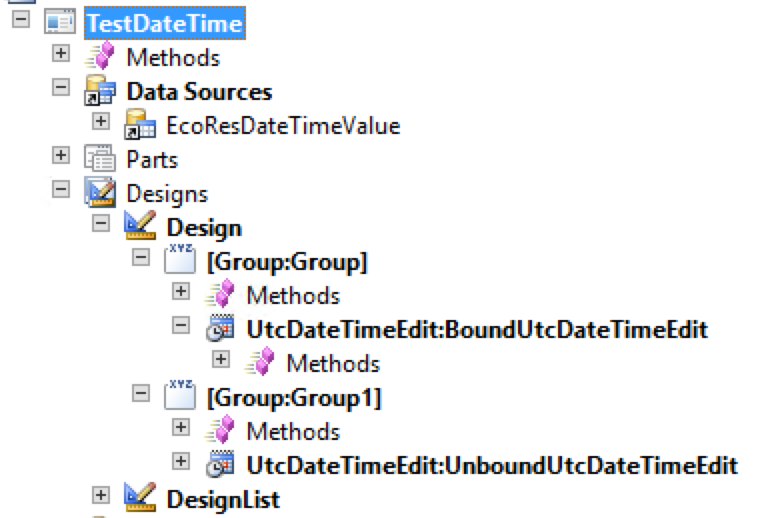Screen dimensions: 768x518
Task: Select the [Group:Group1] label
Action: click(x=294, y=398)
